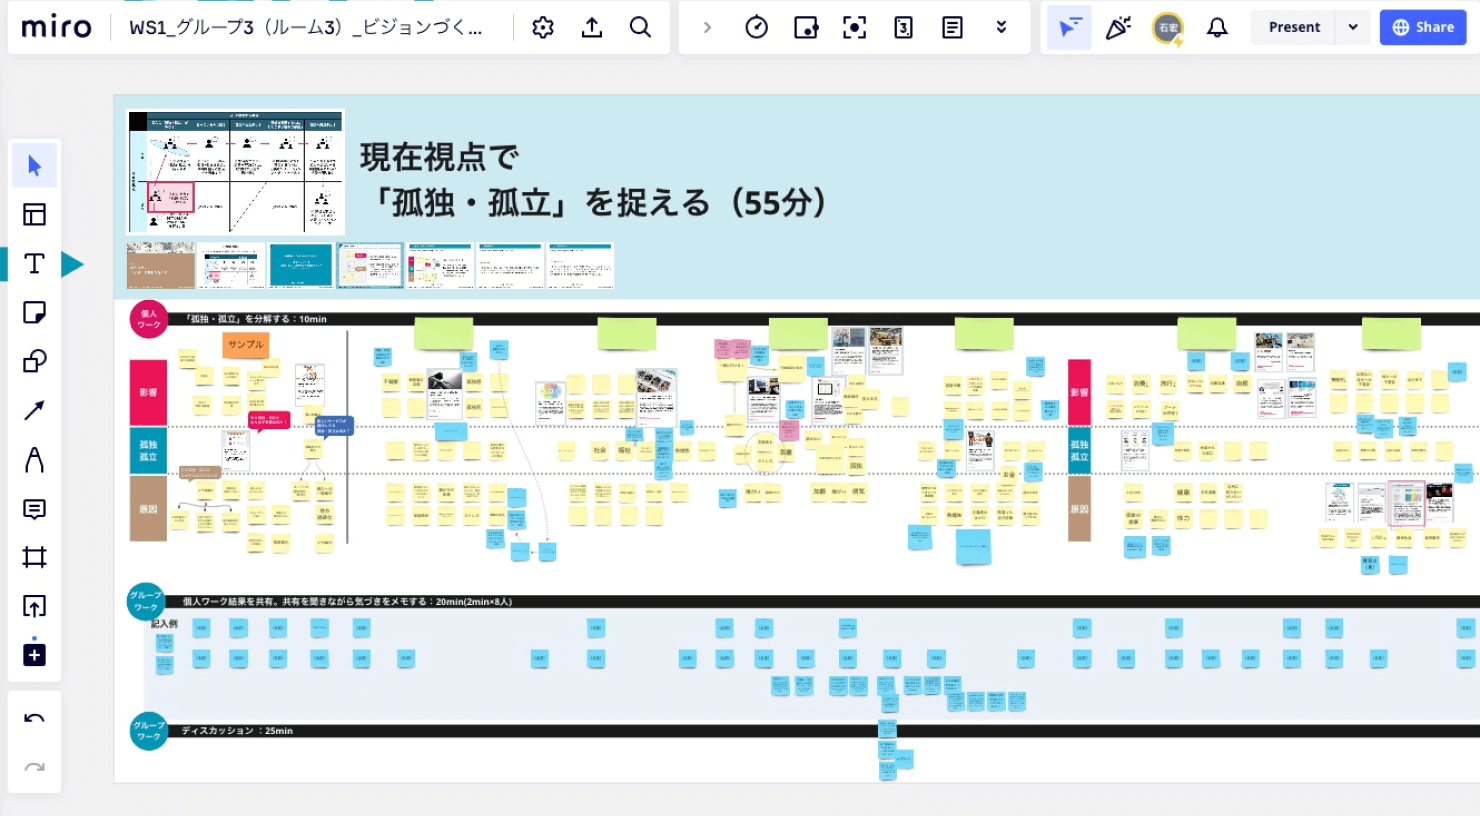Click the orange サンプル sticky note
Screen dimensions: 1480x816
point(246,344)
